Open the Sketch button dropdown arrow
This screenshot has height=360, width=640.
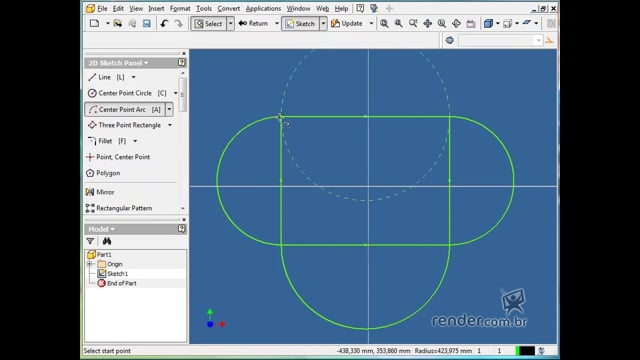323,24
